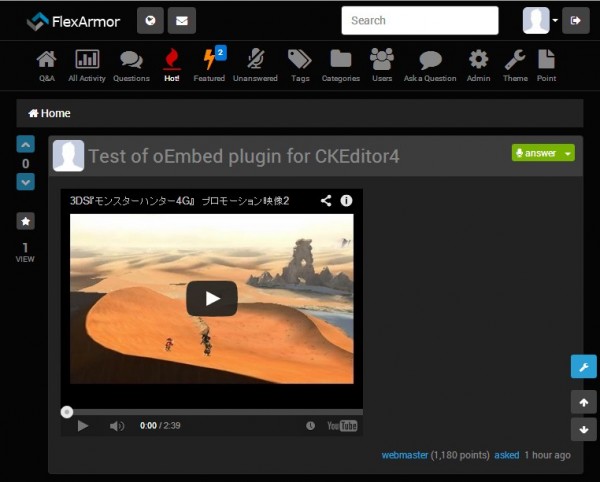Expand the user avatar dropdown menu

555,21
